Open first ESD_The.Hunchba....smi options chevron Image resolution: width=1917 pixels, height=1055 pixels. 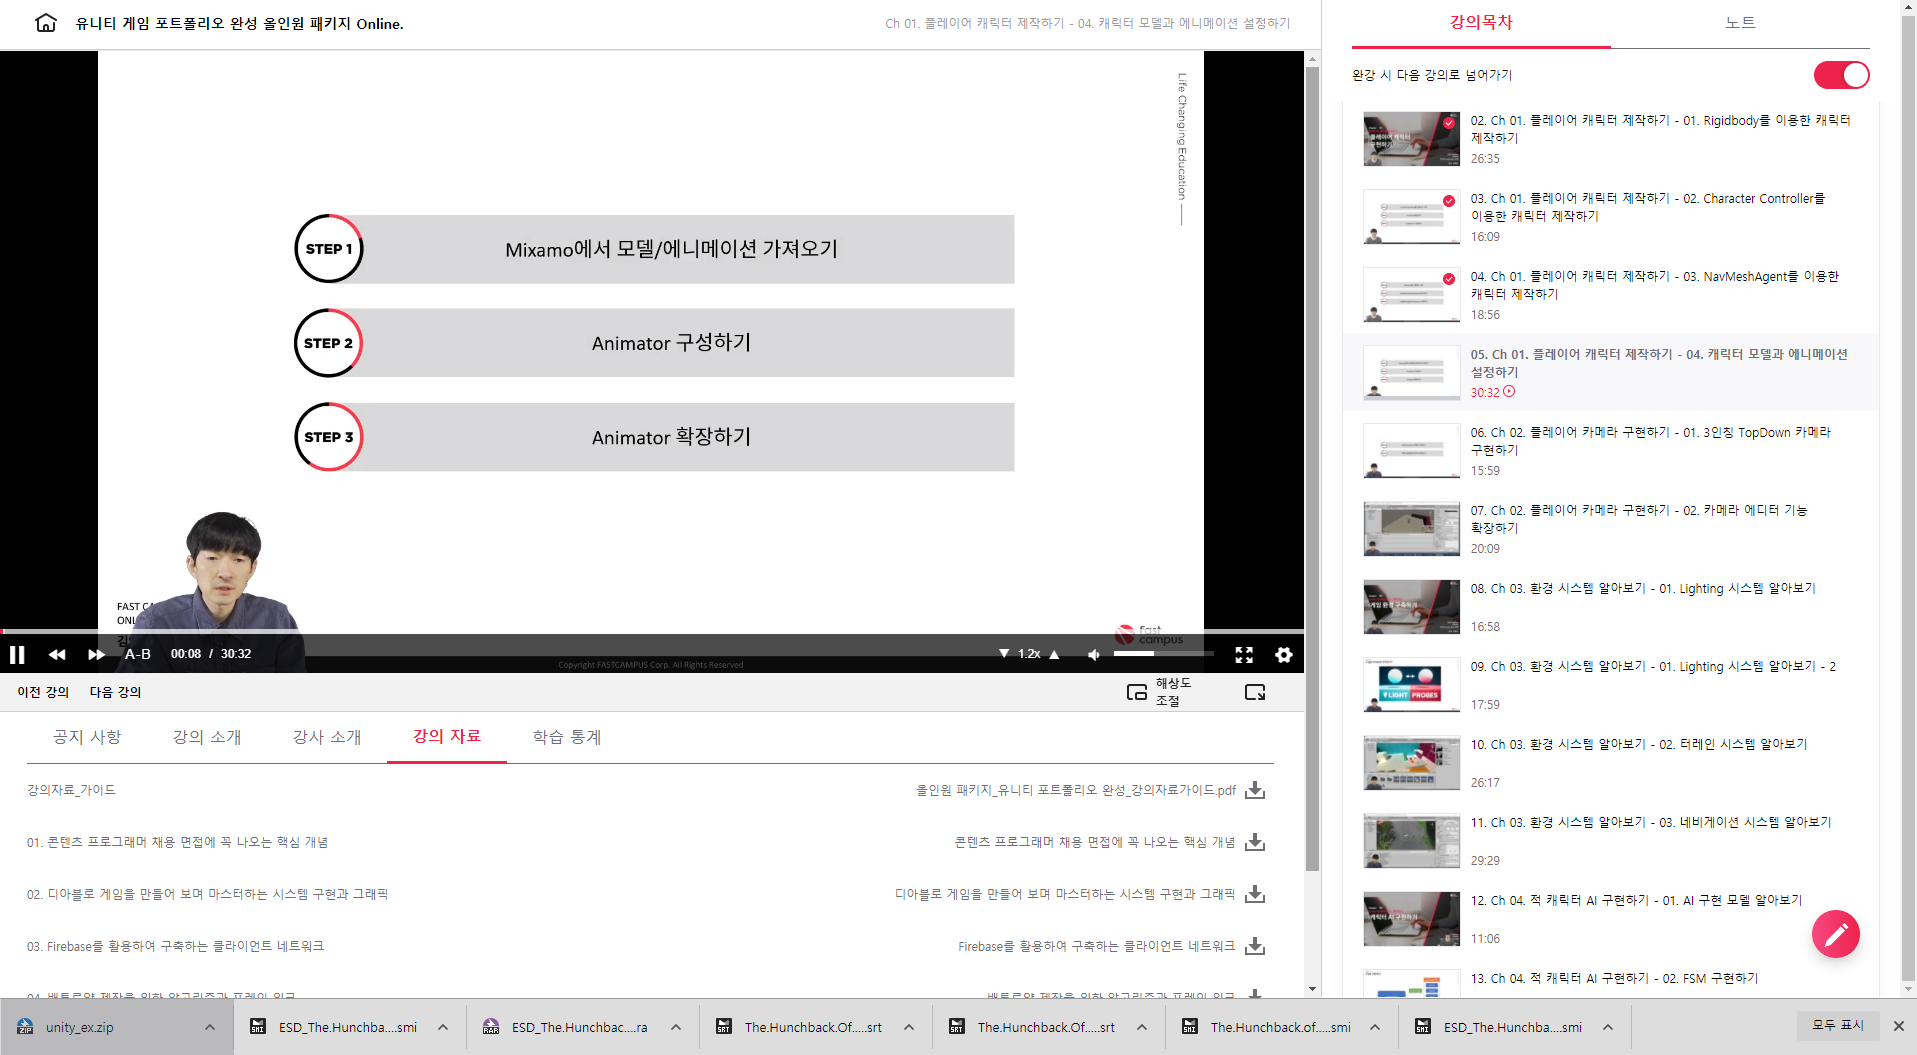click(443, 1027)
